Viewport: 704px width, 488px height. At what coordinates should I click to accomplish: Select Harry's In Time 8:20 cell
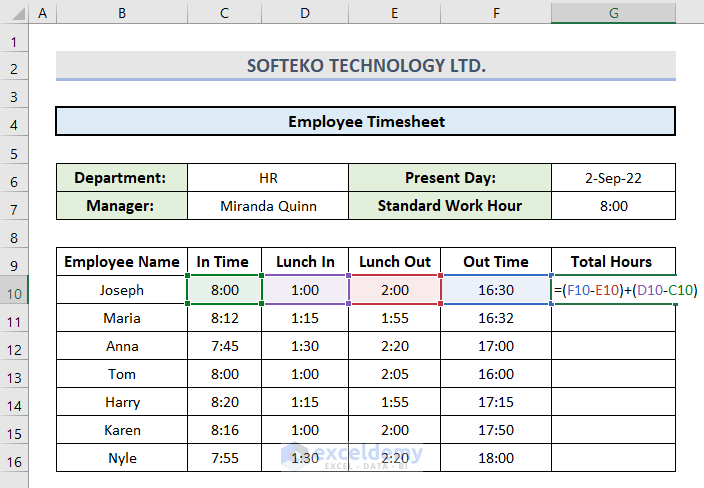click(x=224, y=402)
